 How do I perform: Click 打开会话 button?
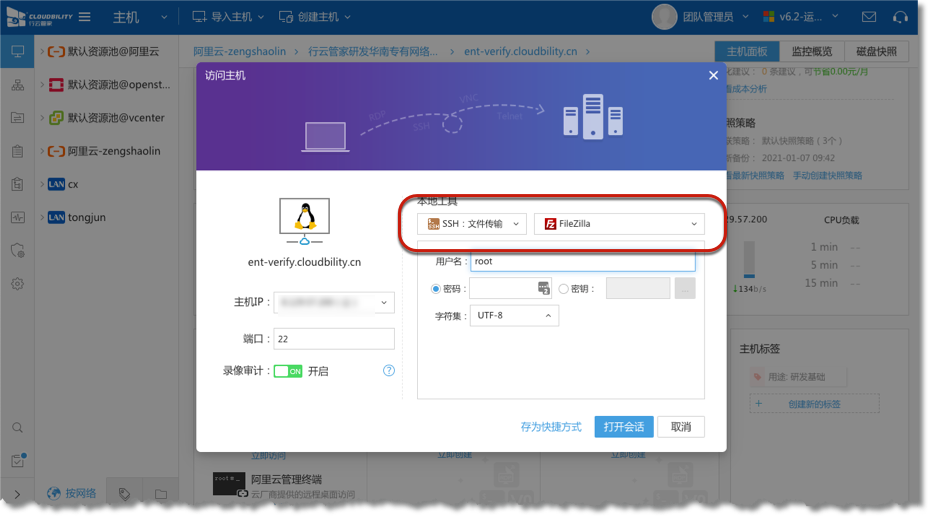[x=624, y=426]
